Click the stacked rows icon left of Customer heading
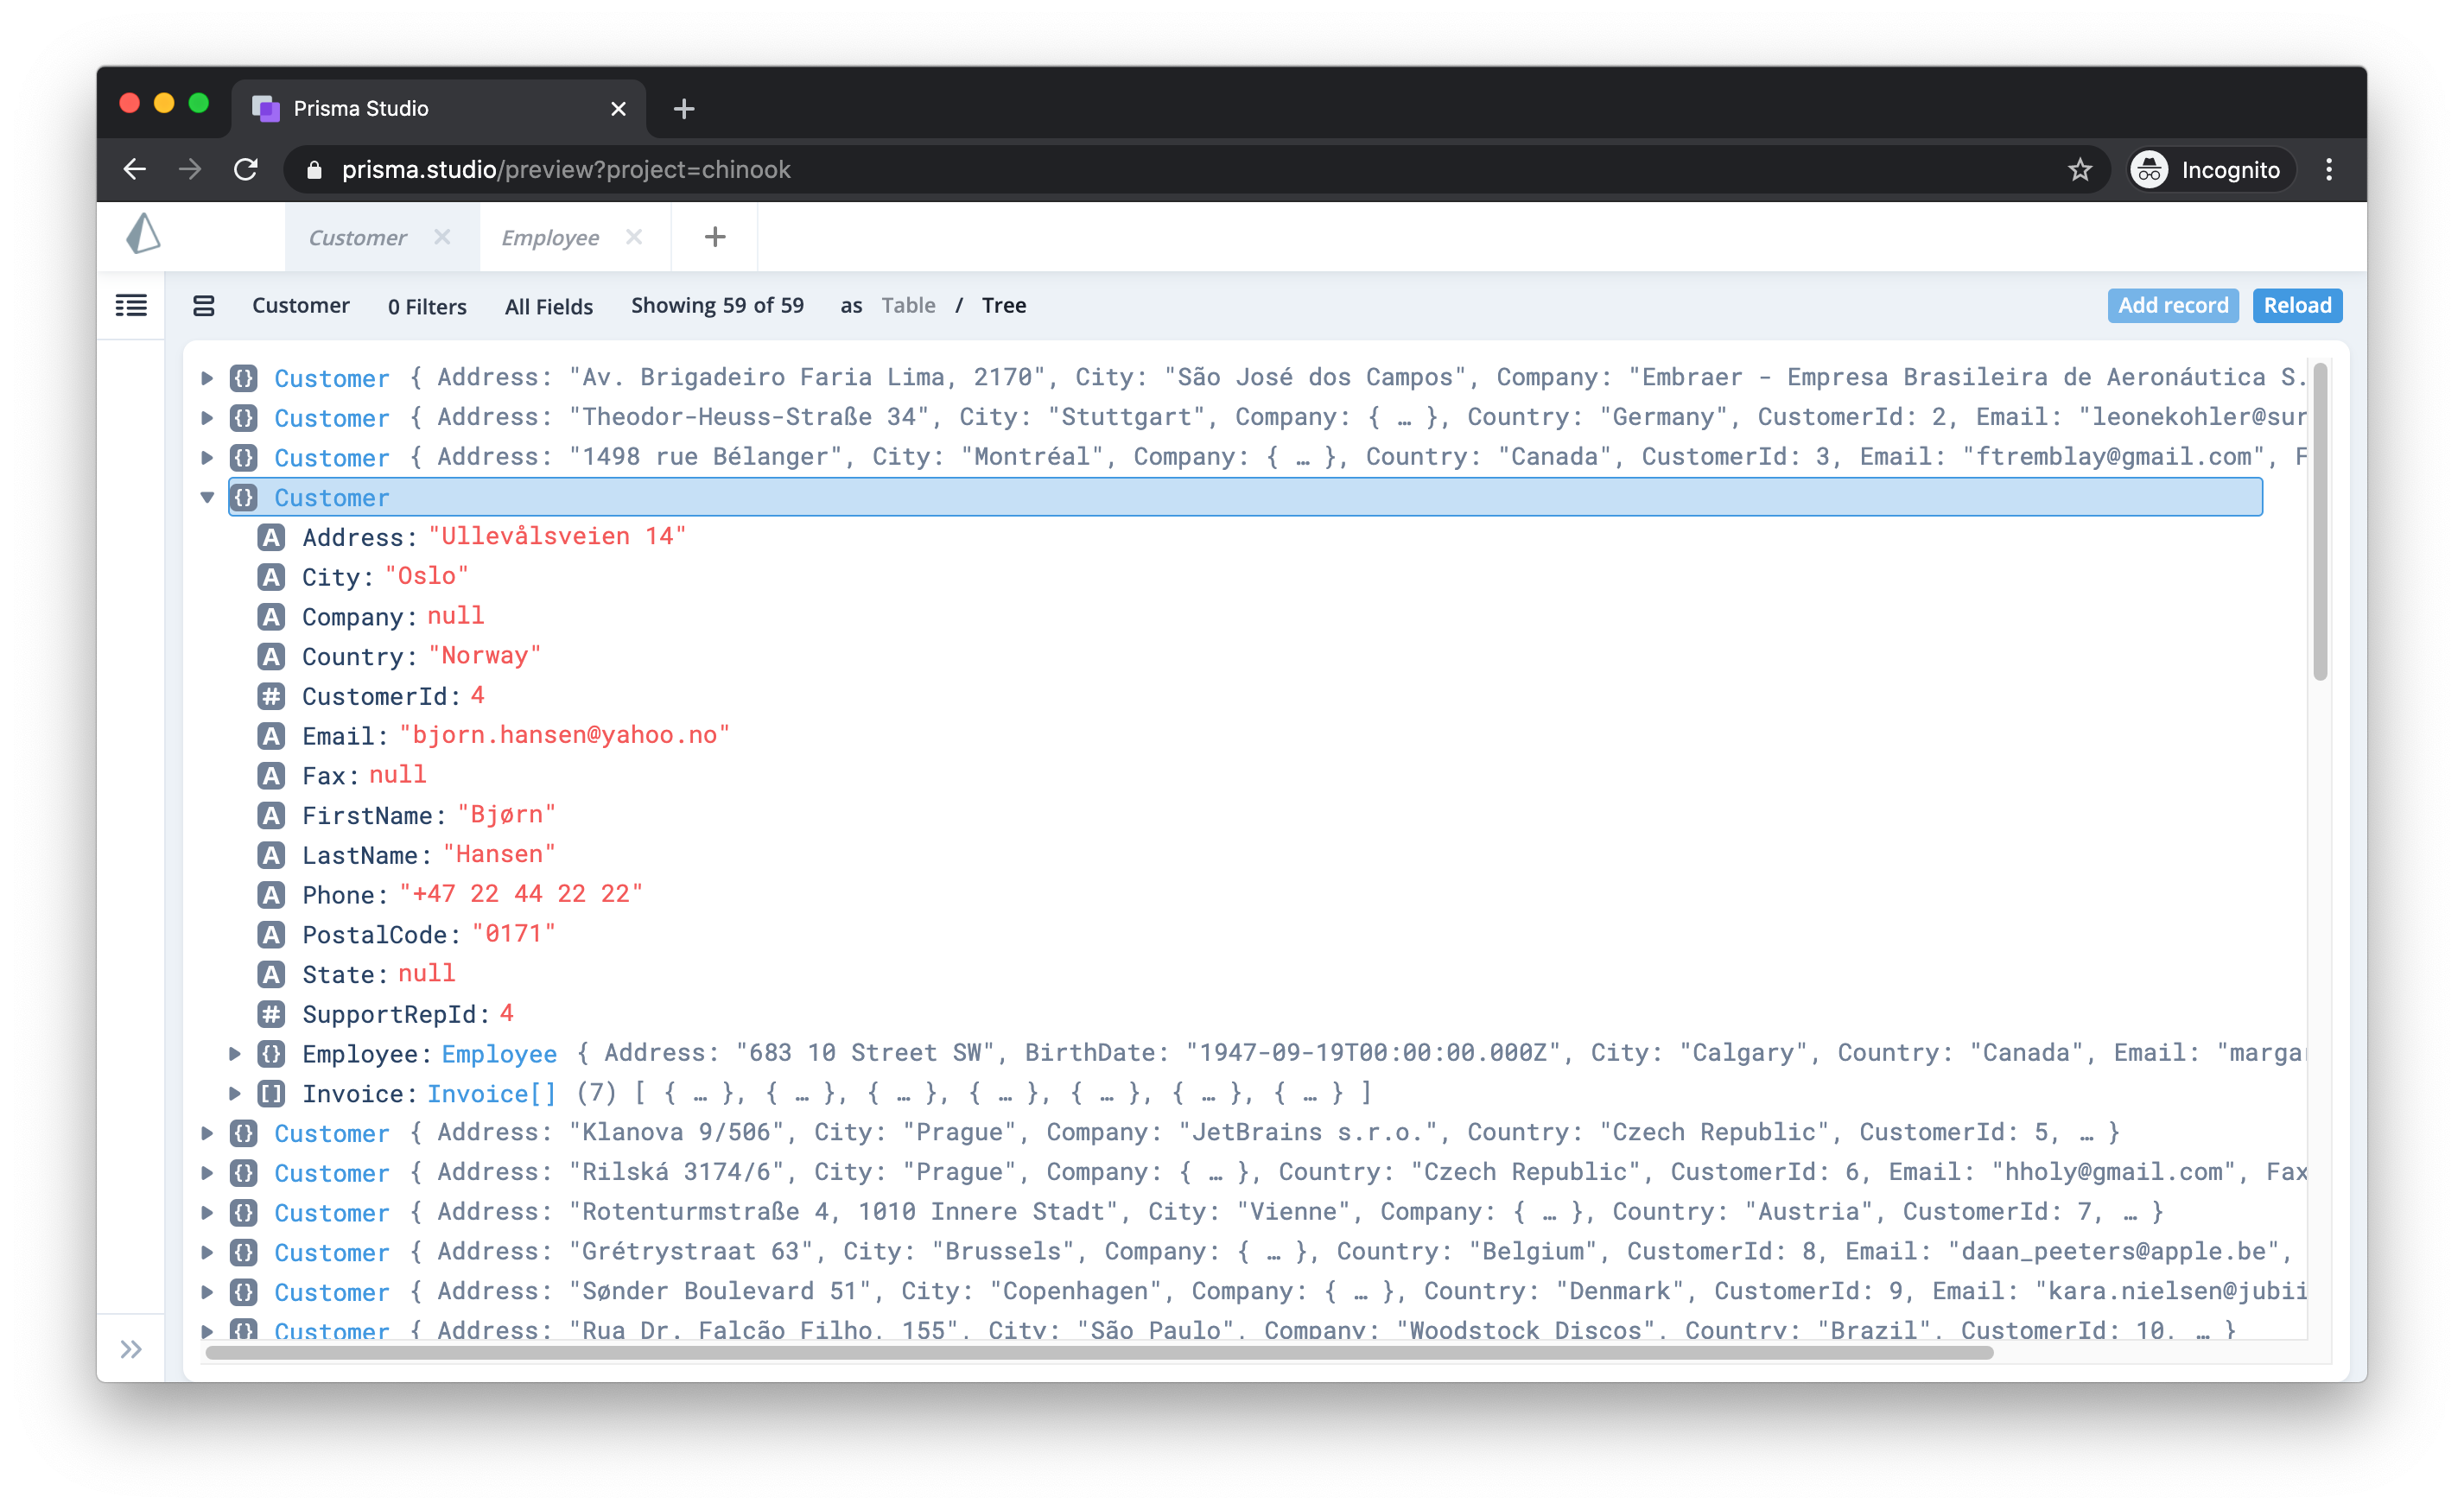Image resolution: width=2464 pixels, height=1510 pixels. [x=203, y=306]
